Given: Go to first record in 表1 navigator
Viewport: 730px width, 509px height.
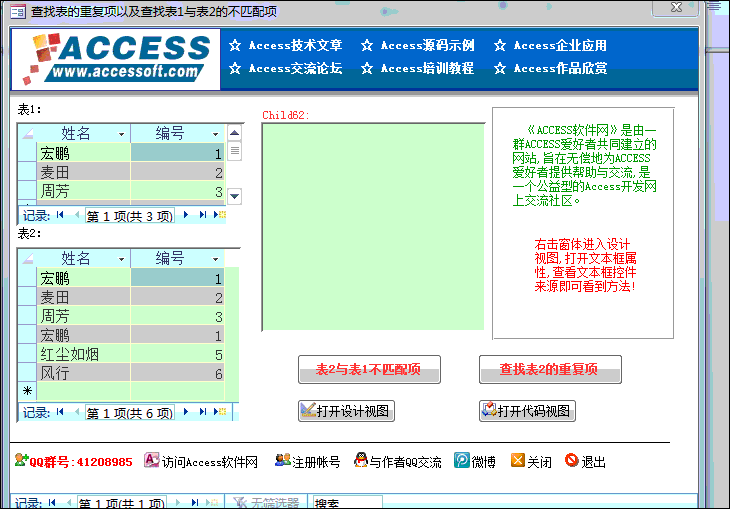Looking at the screenshot, I should 60,215.
